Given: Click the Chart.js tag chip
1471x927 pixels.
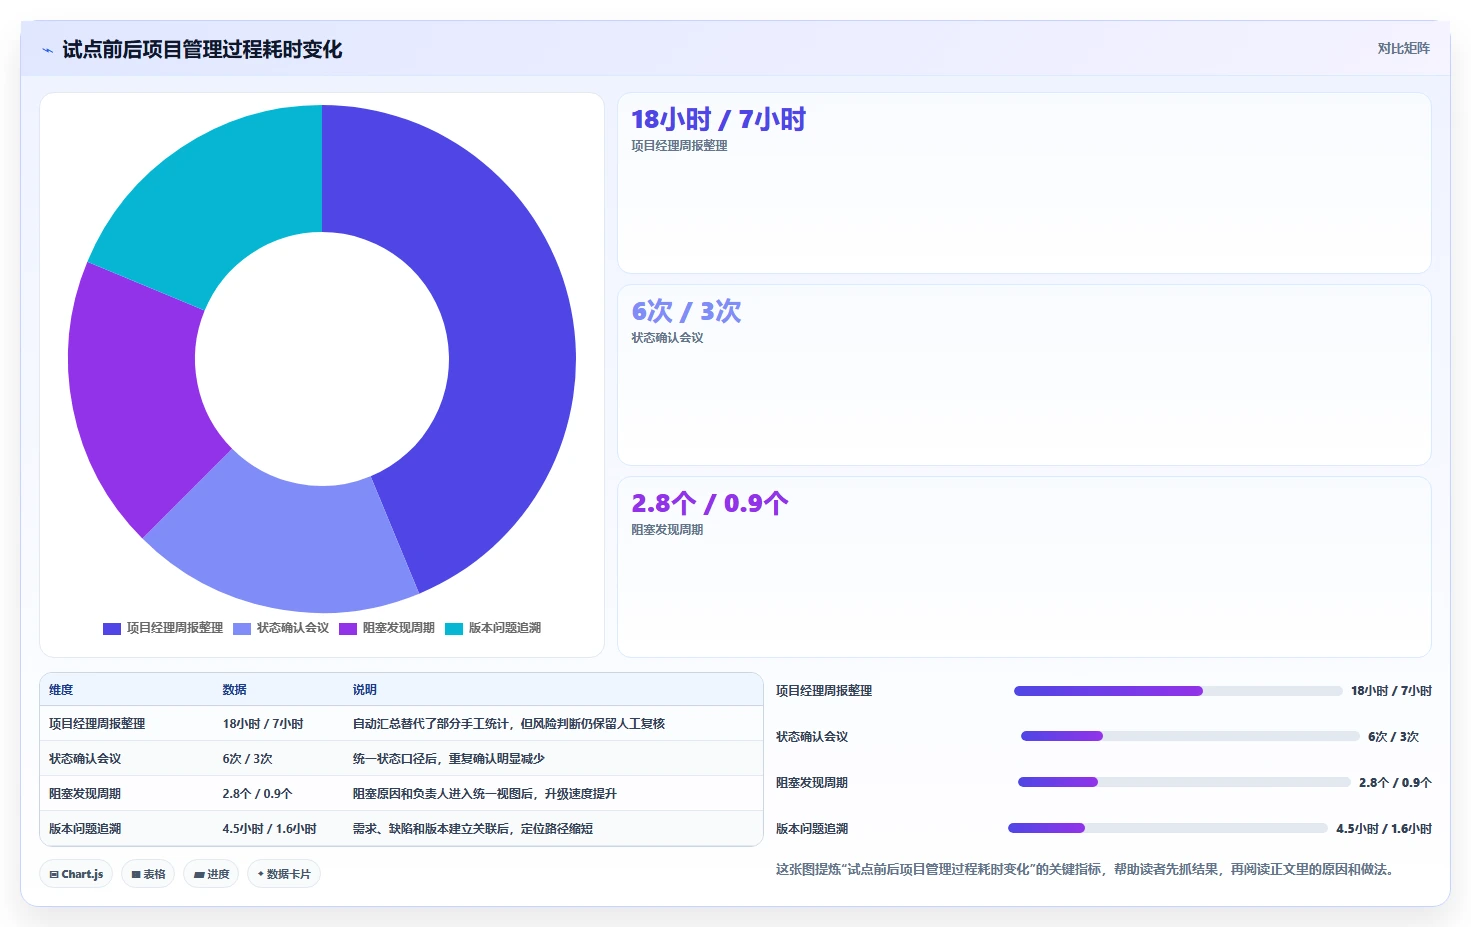Looking at the screenshot, I should pos(76,874).
